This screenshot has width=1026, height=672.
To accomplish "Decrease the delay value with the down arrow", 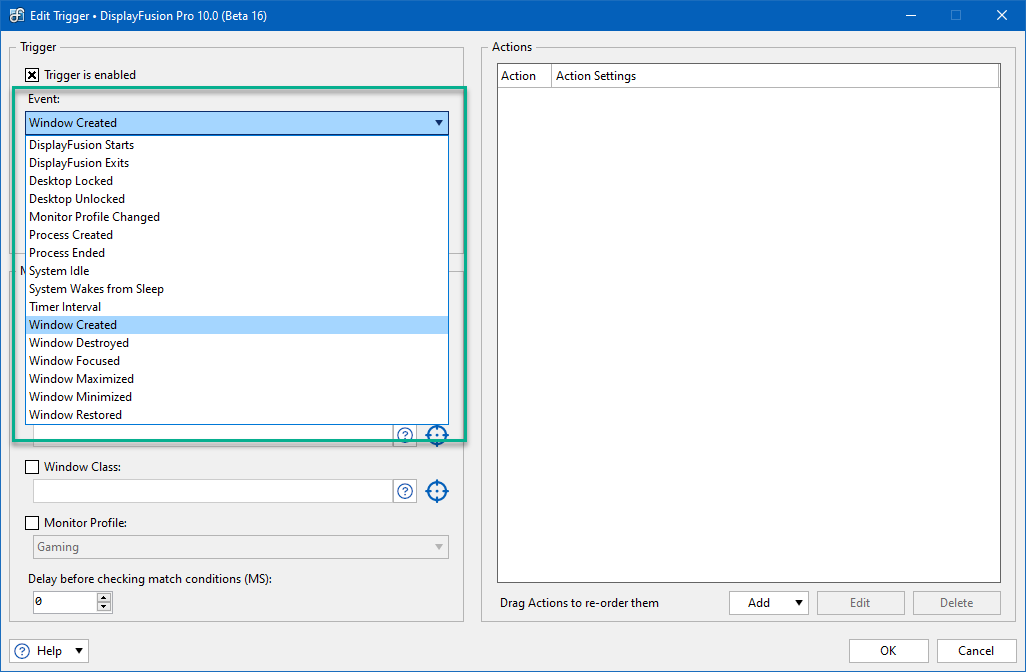I will pyautogui.click(x=104, y=607).
